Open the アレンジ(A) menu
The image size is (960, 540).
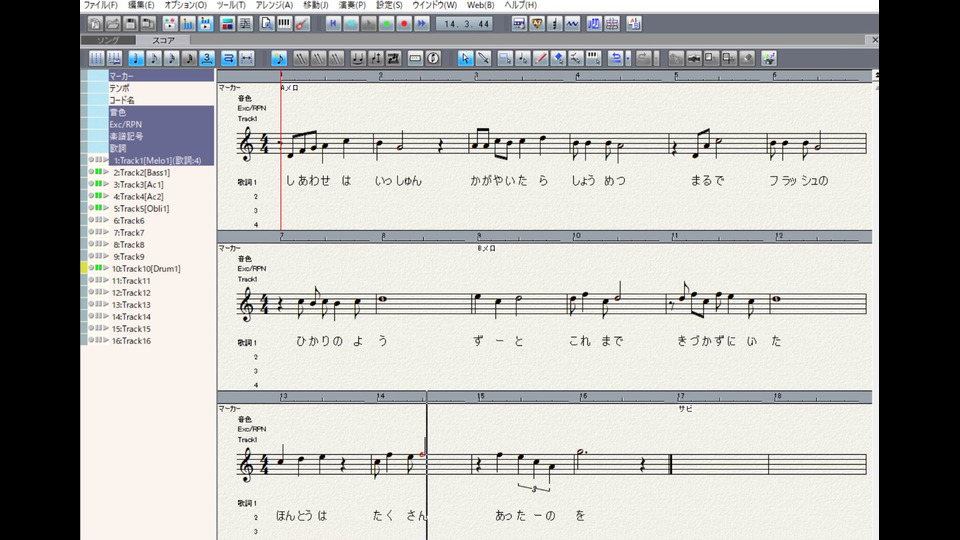[274, 5]
